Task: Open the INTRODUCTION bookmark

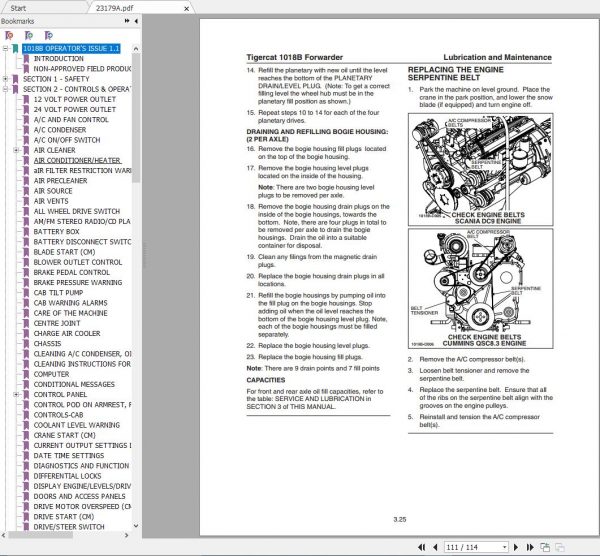Action: pos(59,59)
